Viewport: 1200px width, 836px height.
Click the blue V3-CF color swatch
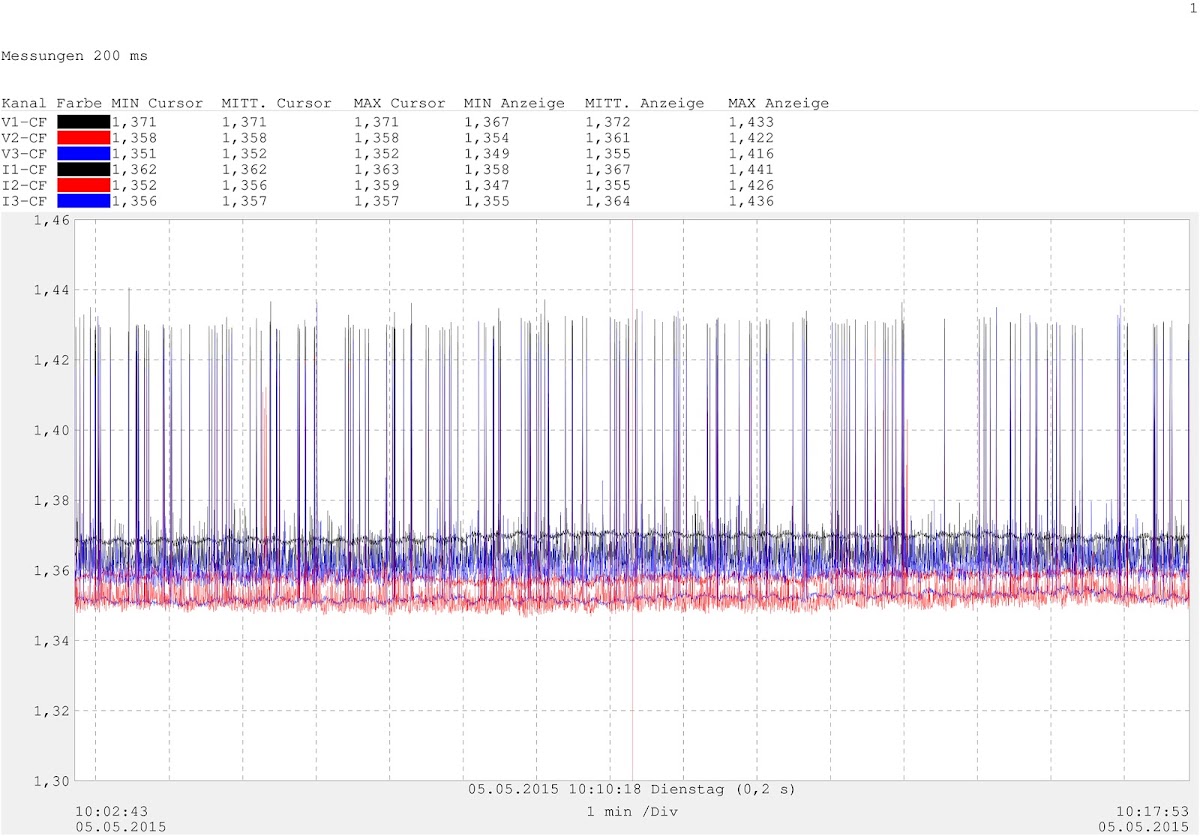coord(83,154)
